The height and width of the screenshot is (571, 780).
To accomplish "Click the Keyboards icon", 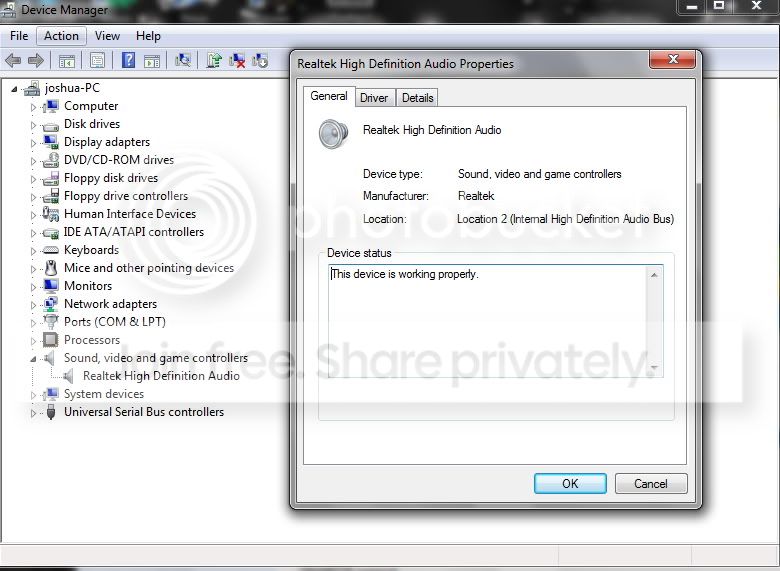I will [51, 250].
